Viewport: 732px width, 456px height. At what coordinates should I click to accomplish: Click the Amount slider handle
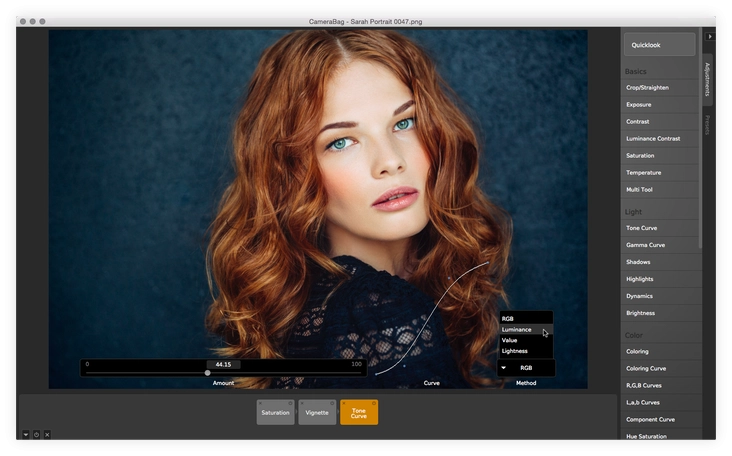coord(208,373)
